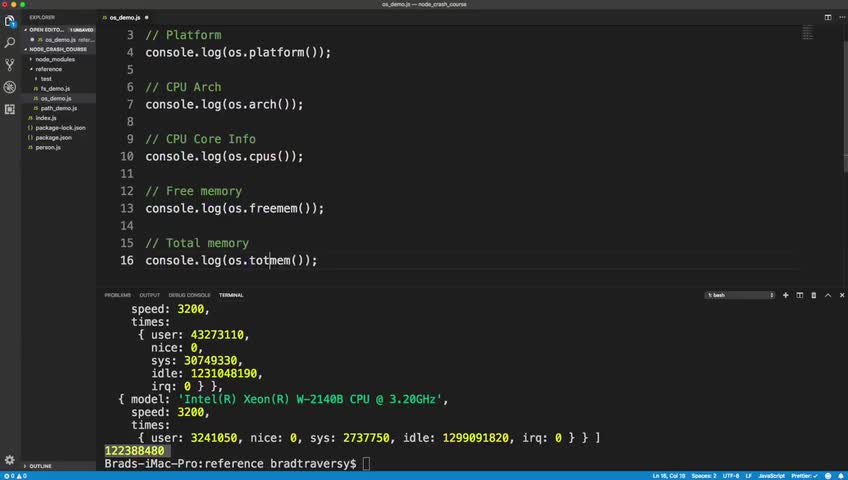
Task: Open the Search view icon
Action: click(x=10, y=43)
